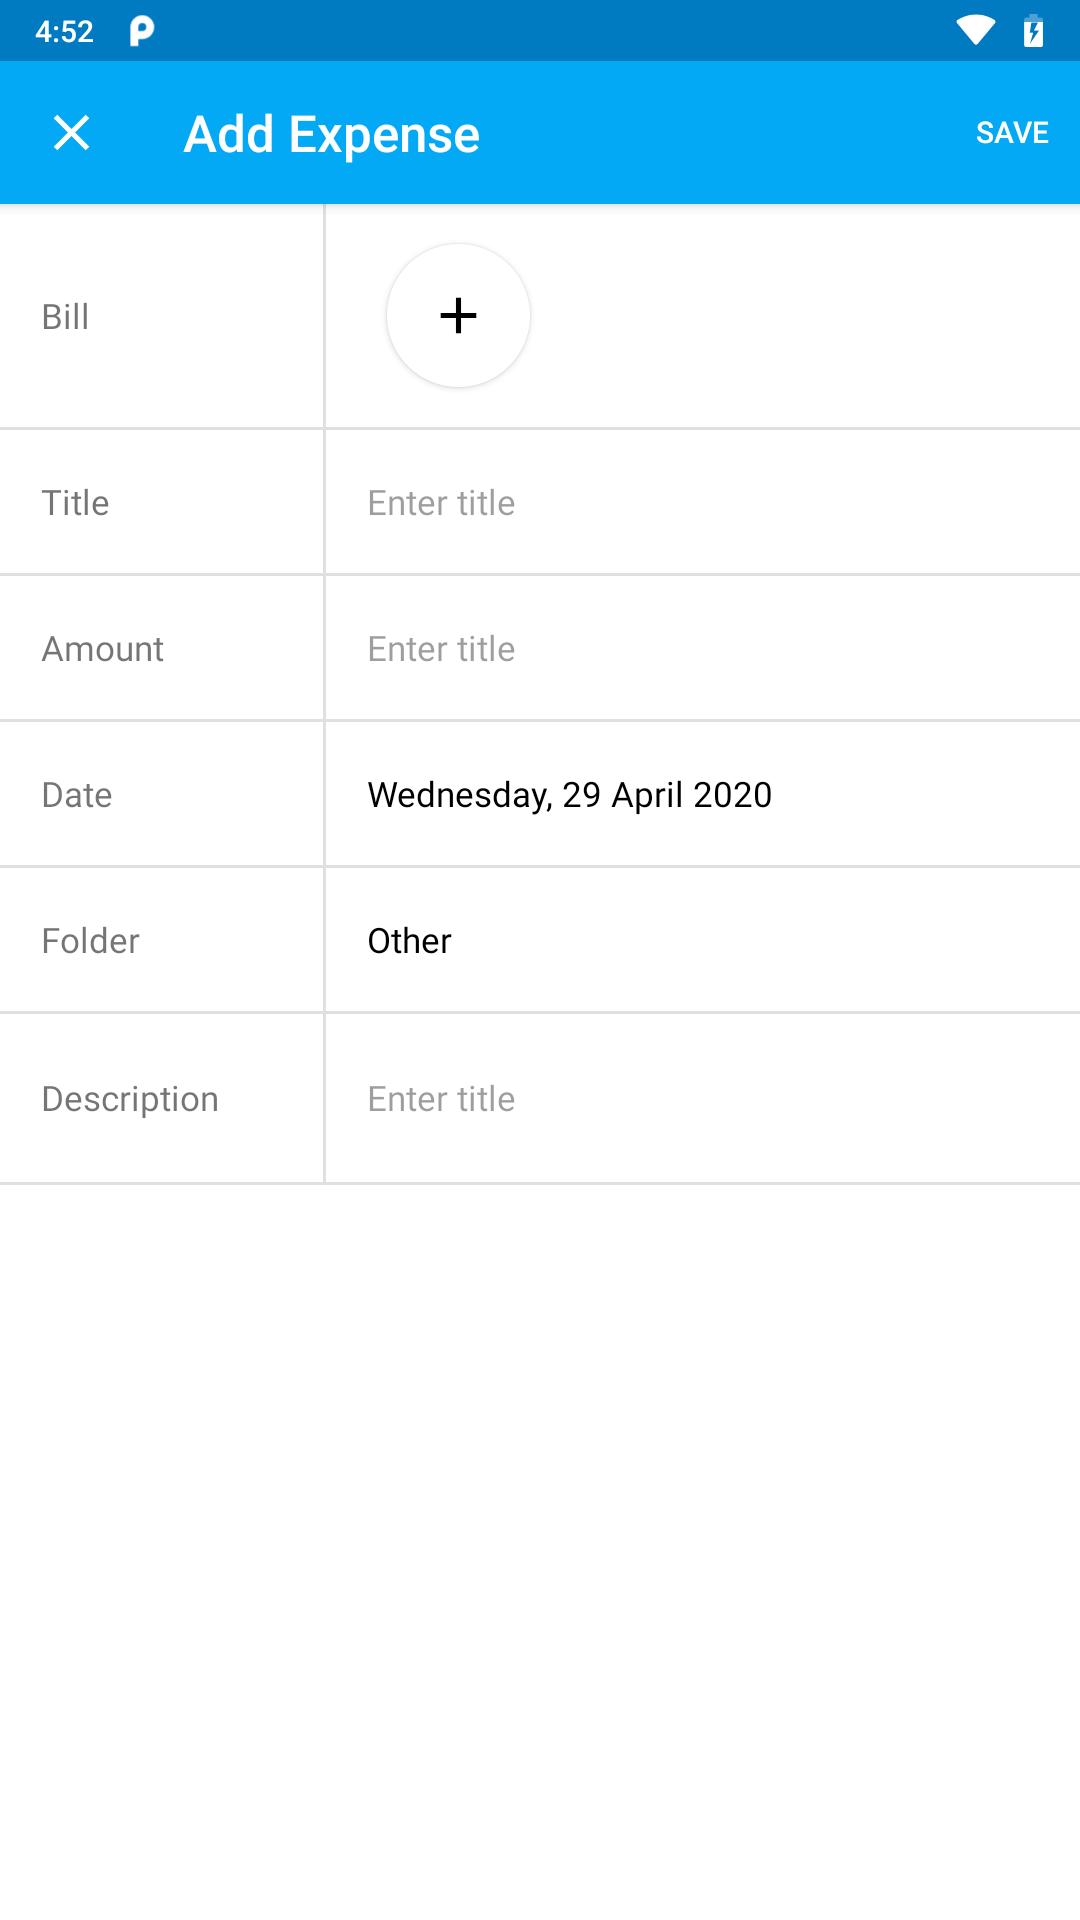
Task: Click the Title row label
Action: [76, 503]
